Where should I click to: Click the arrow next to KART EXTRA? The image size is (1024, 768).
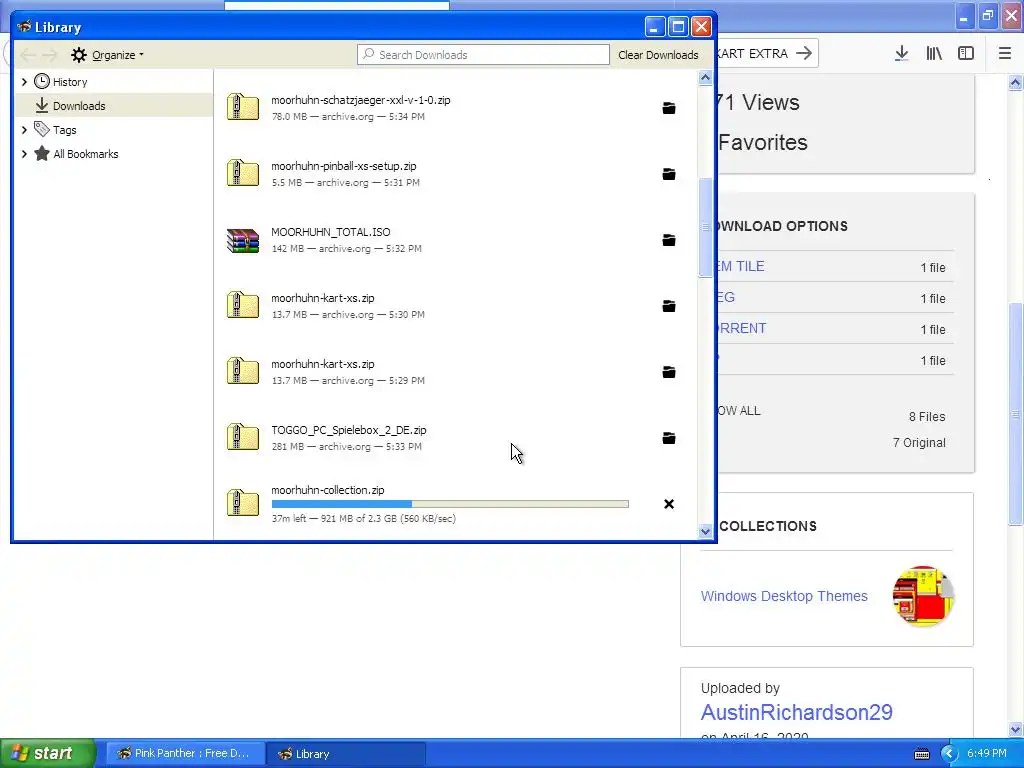point(805,53)
